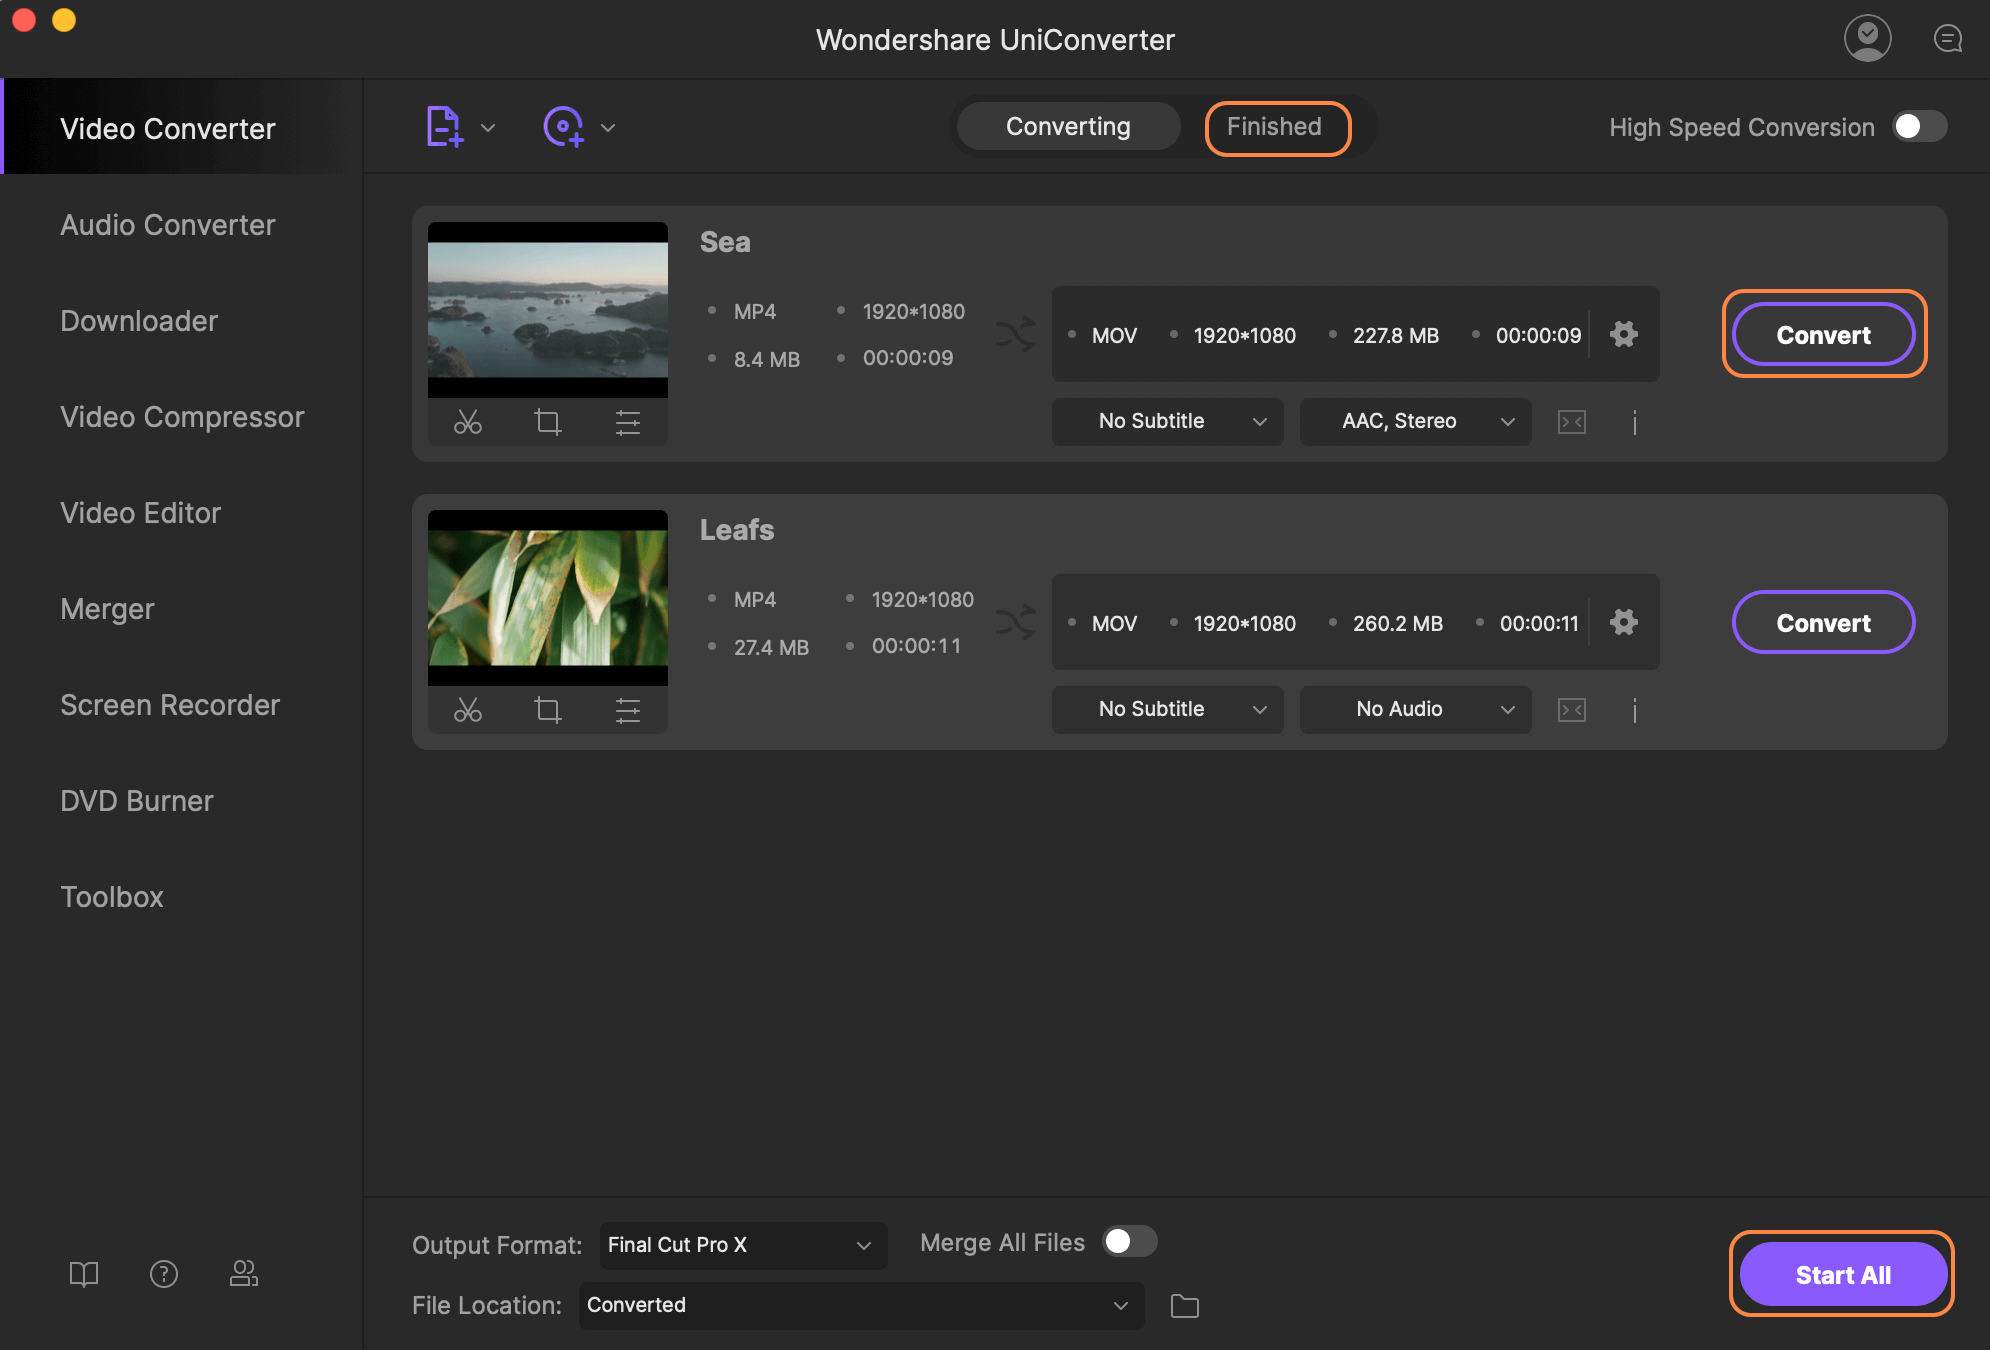Enable Merge All Files toggle

[1128, 1240]
